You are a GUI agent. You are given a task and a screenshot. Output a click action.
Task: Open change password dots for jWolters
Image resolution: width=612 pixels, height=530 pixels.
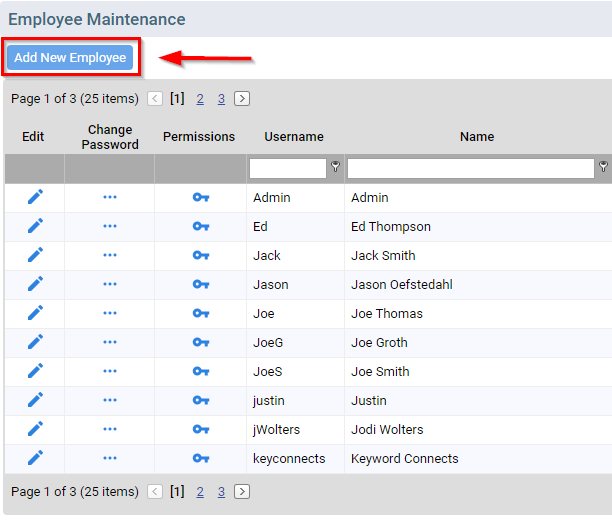click(x=110, y=429)
